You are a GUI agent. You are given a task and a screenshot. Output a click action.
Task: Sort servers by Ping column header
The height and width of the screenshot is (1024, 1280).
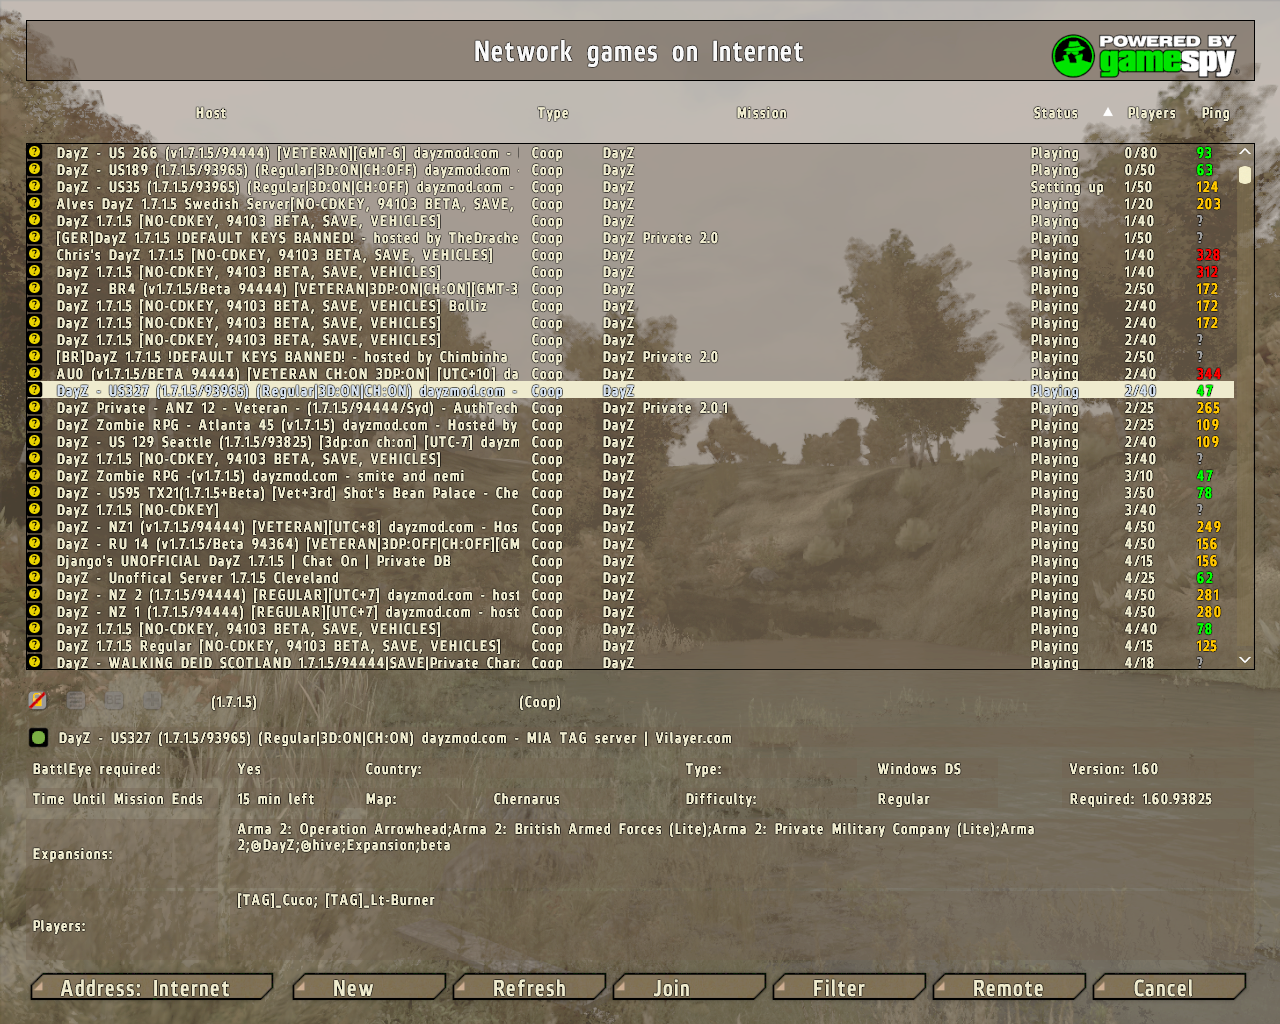point(1215,113)
